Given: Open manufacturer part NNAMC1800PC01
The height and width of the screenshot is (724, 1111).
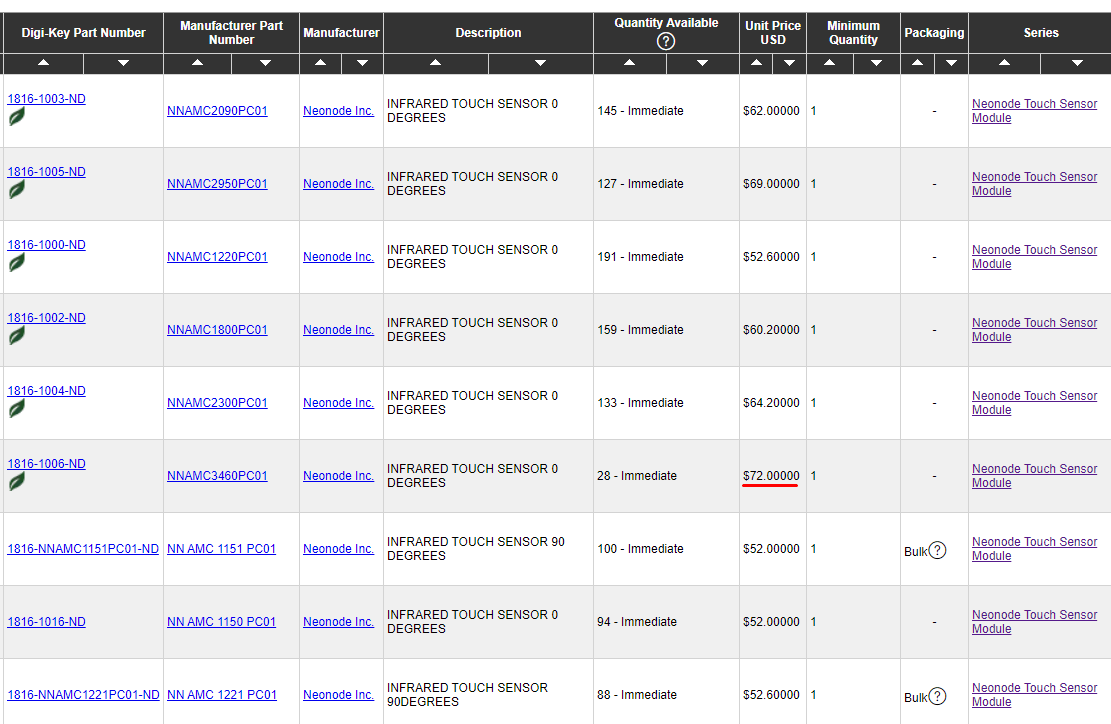Looking at the screenshot, I should (218, 329).
